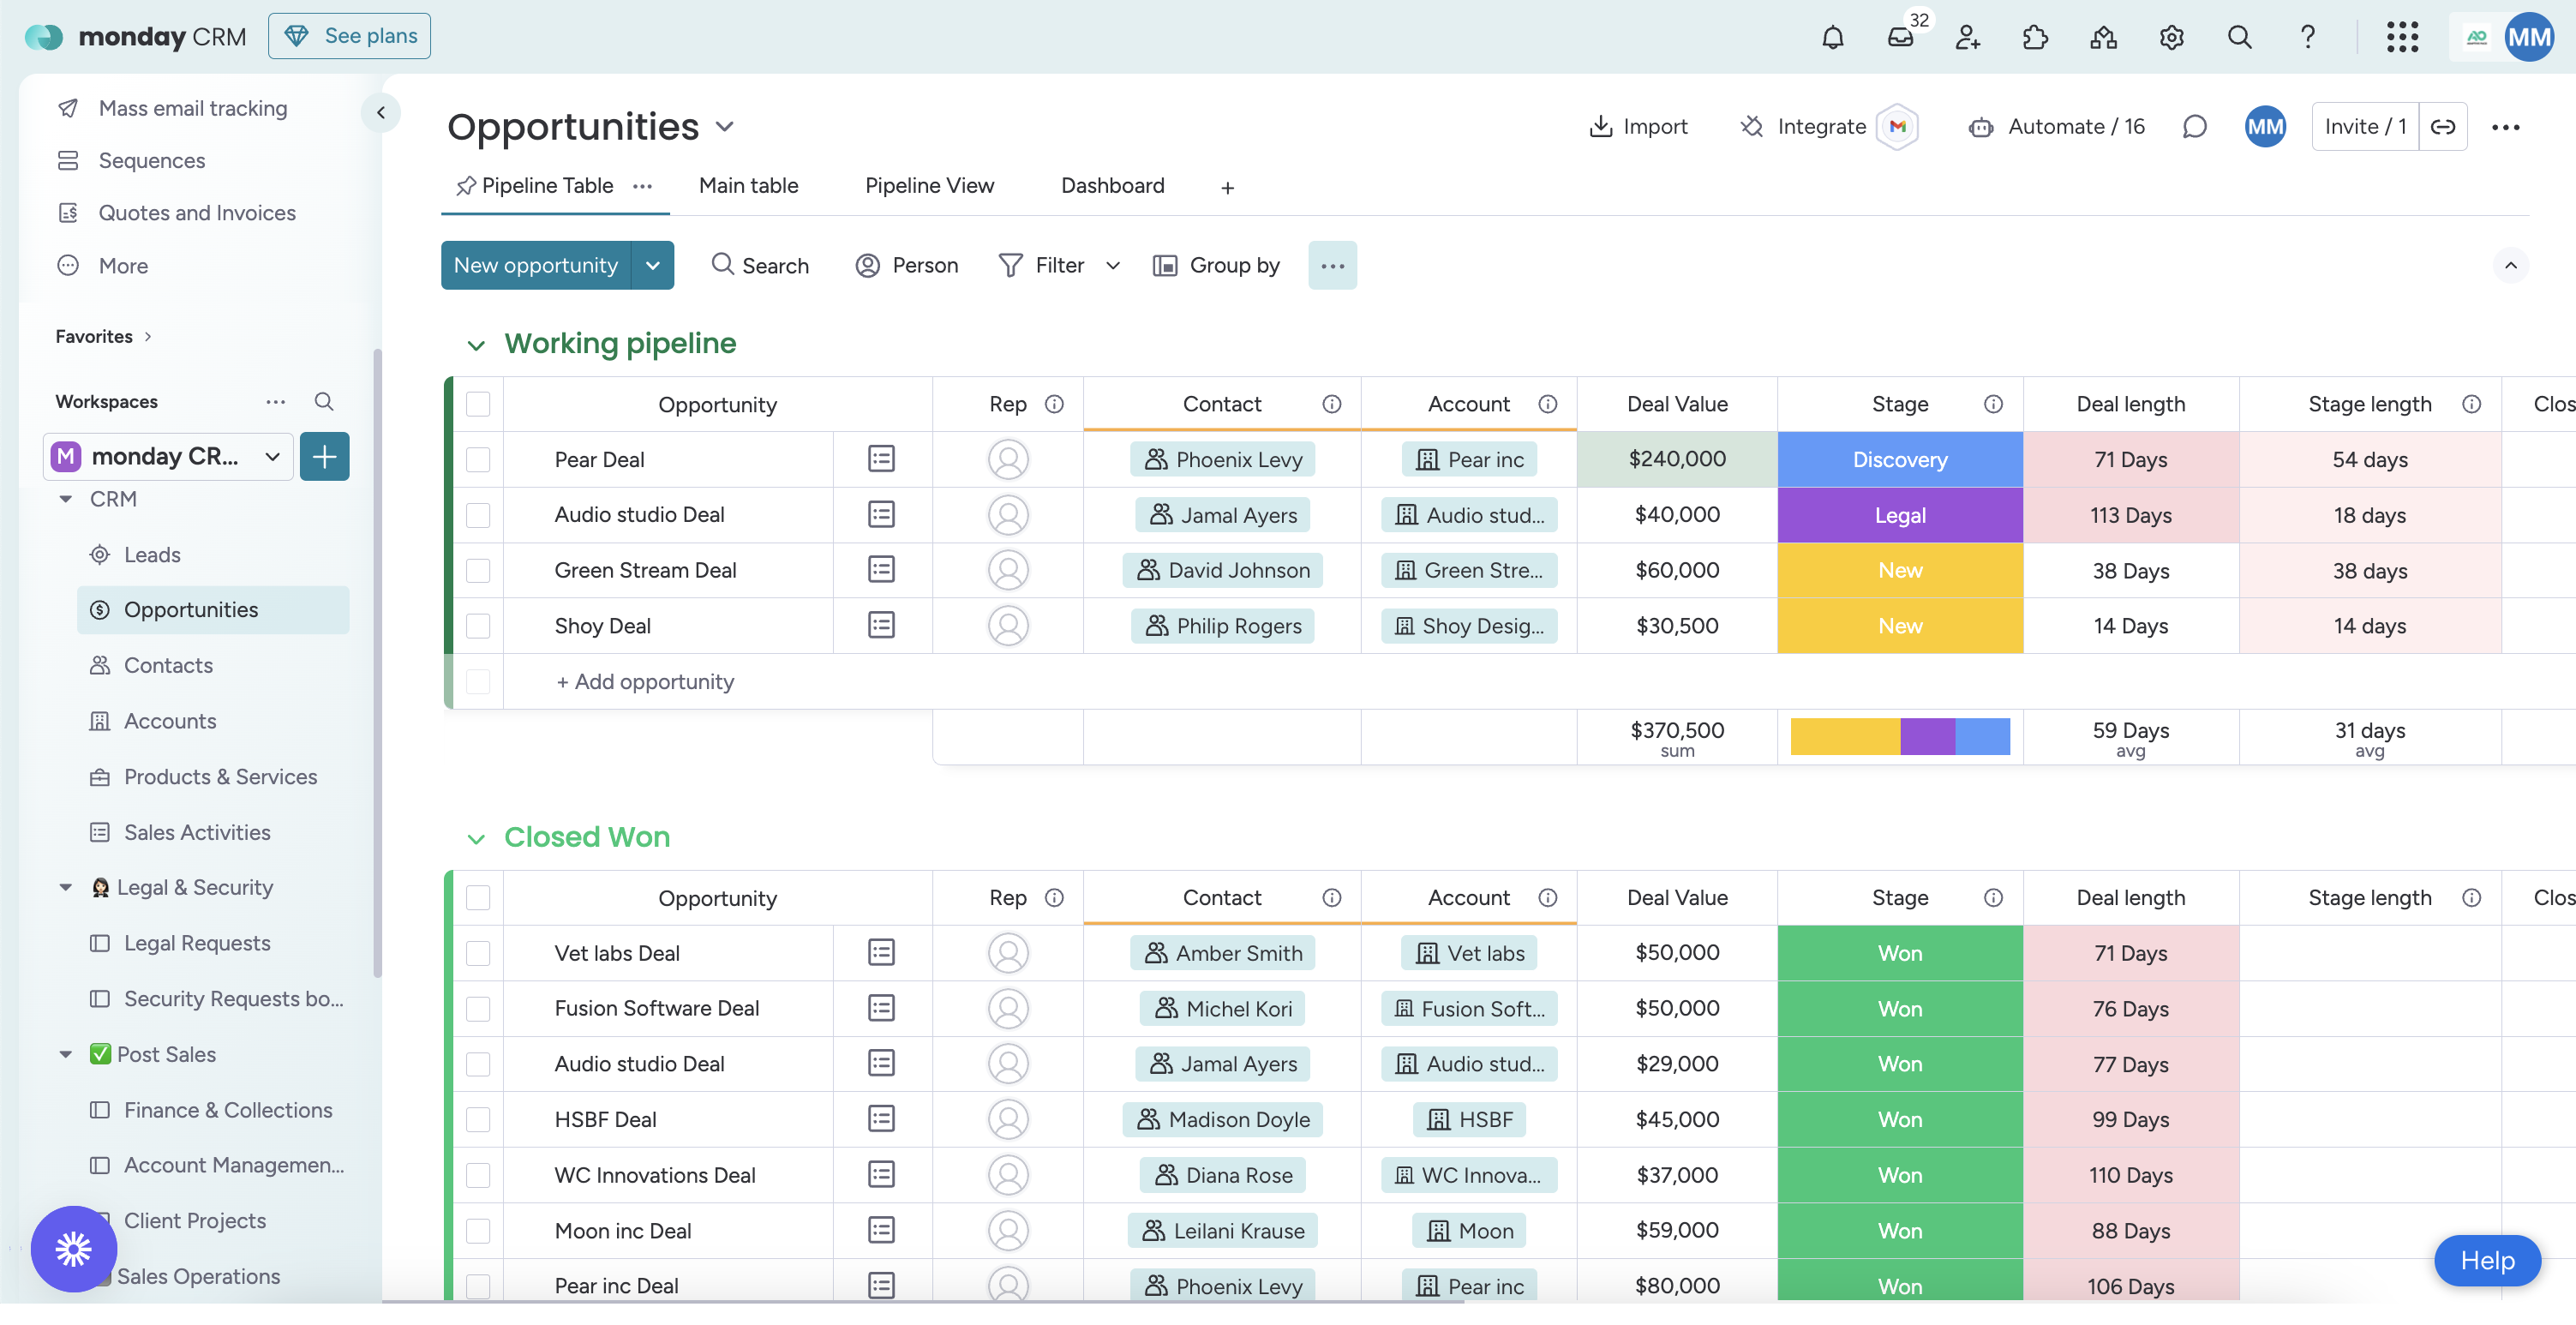Open the notifications bell
Screen dimensions: 2576x1325
tap(1832, 37)
